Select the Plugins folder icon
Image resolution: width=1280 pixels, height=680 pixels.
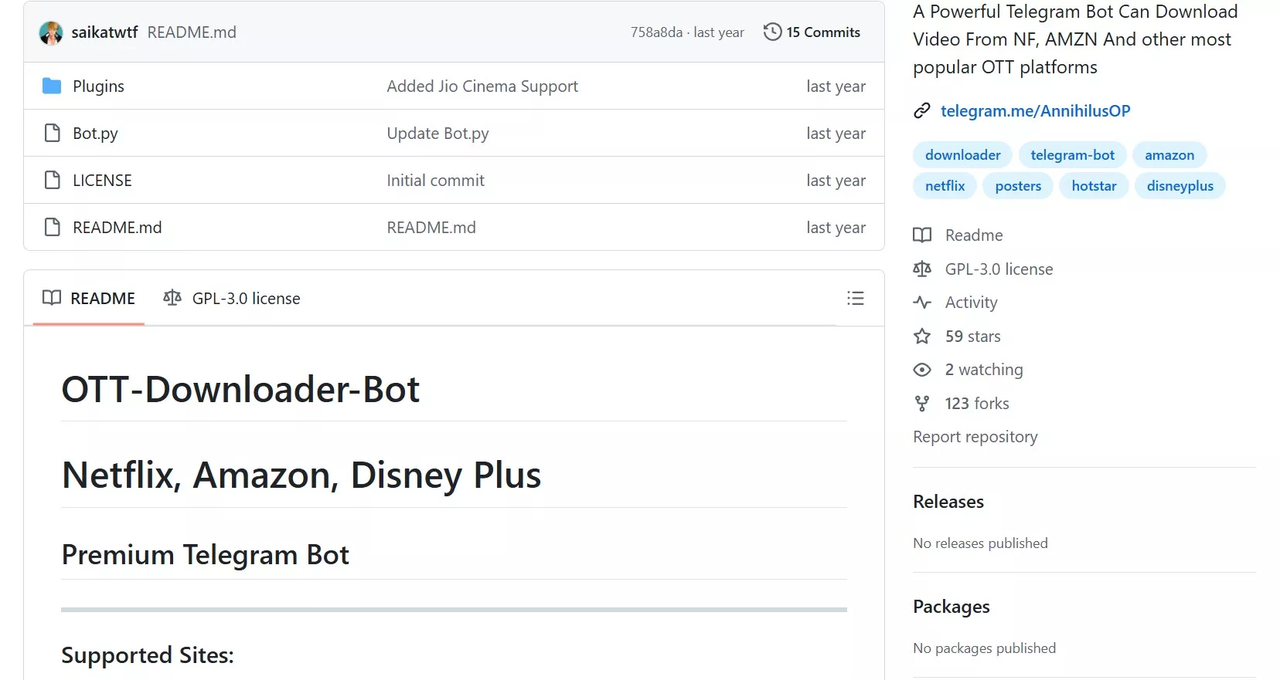(x=51, y=85)
